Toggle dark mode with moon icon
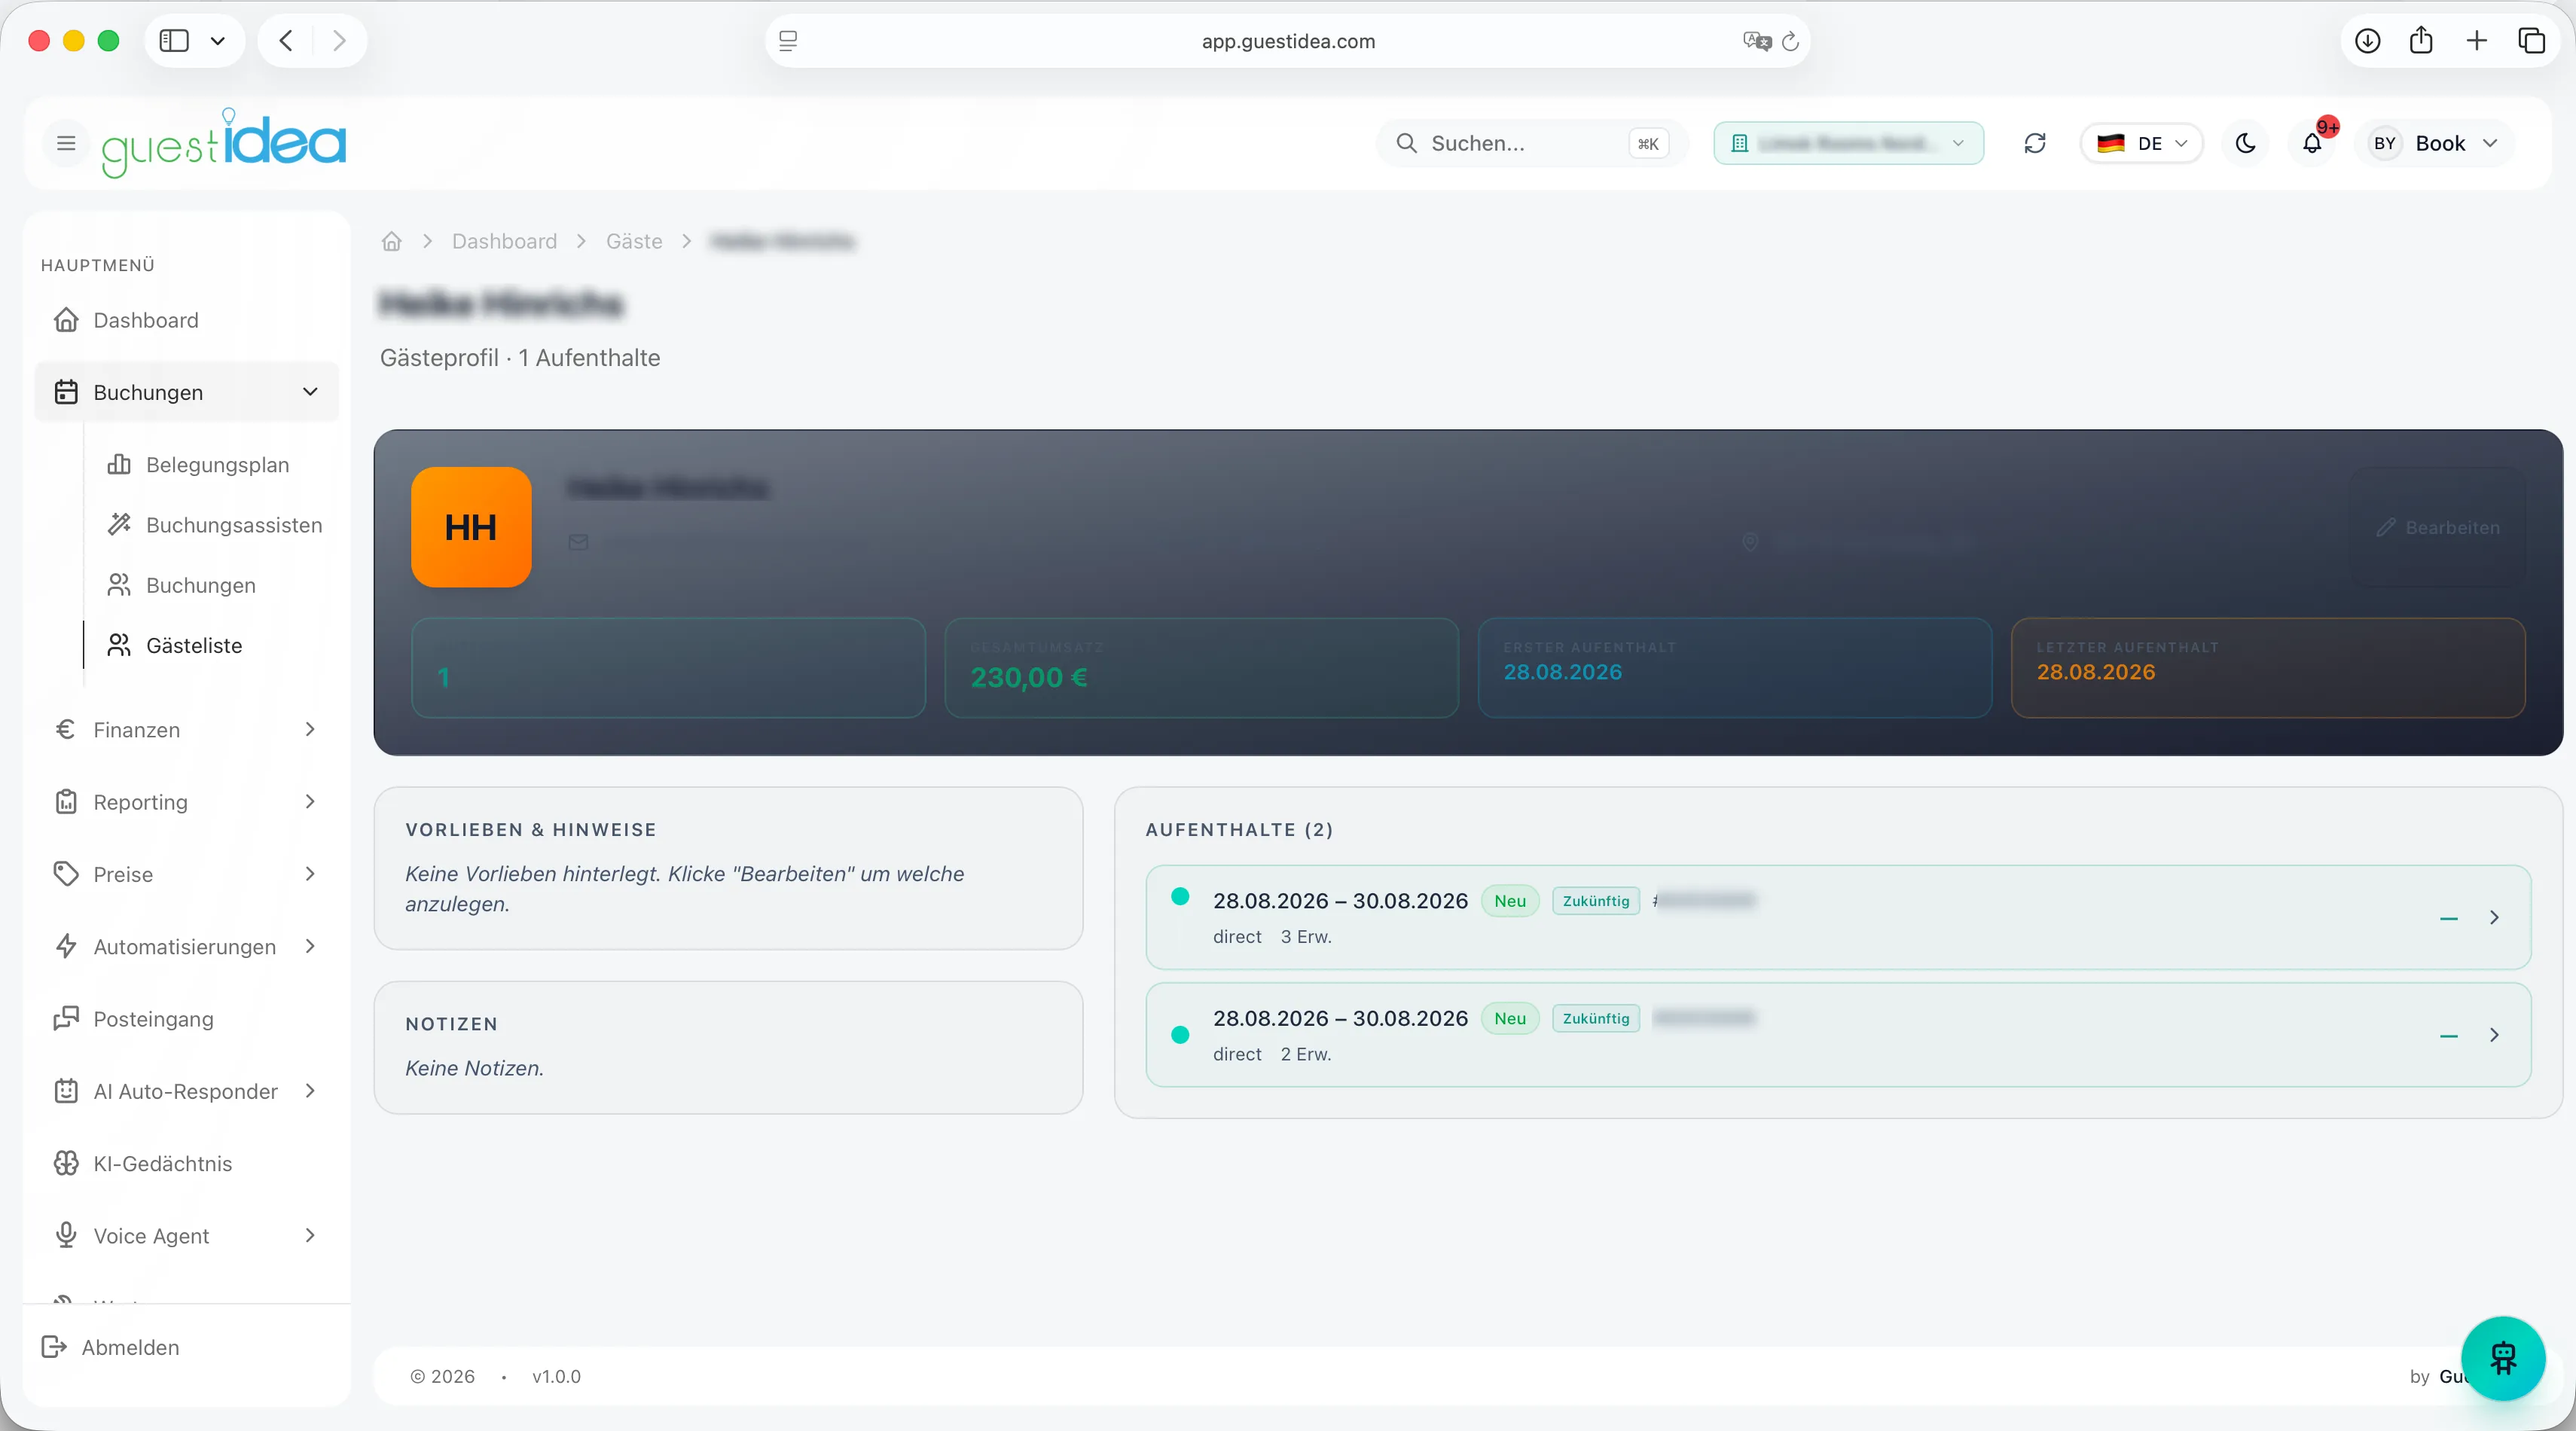The height and width of the screenshot is (1431, 2576). click(2245, 143)
